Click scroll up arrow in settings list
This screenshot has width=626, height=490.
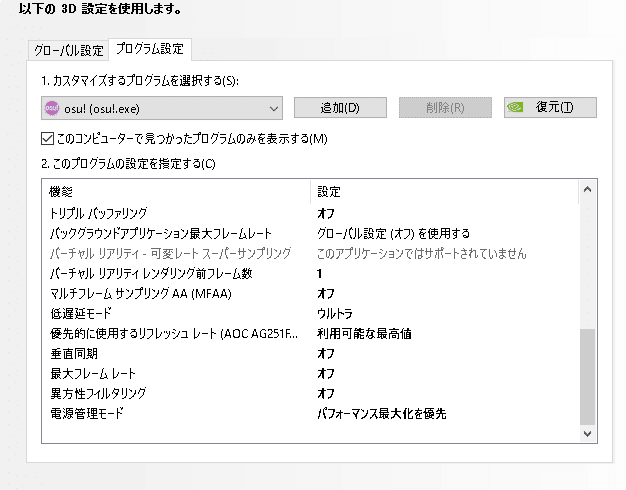point(587,189)
